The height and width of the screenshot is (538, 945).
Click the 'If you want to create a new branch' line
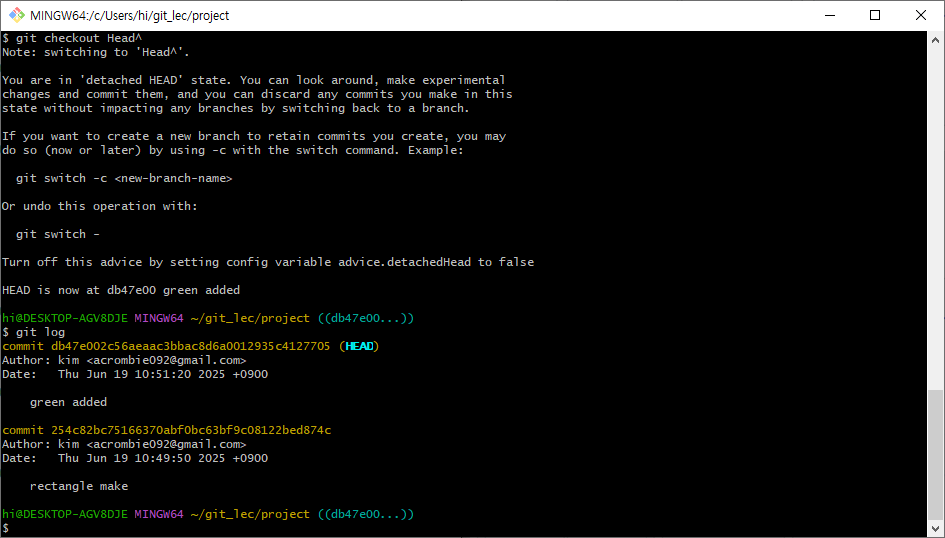coord(254,137)
